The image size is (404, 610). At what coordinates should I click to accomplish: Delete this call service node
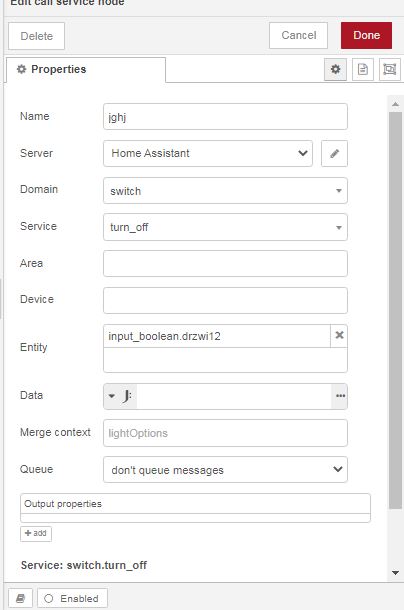(x=36, y=36)
